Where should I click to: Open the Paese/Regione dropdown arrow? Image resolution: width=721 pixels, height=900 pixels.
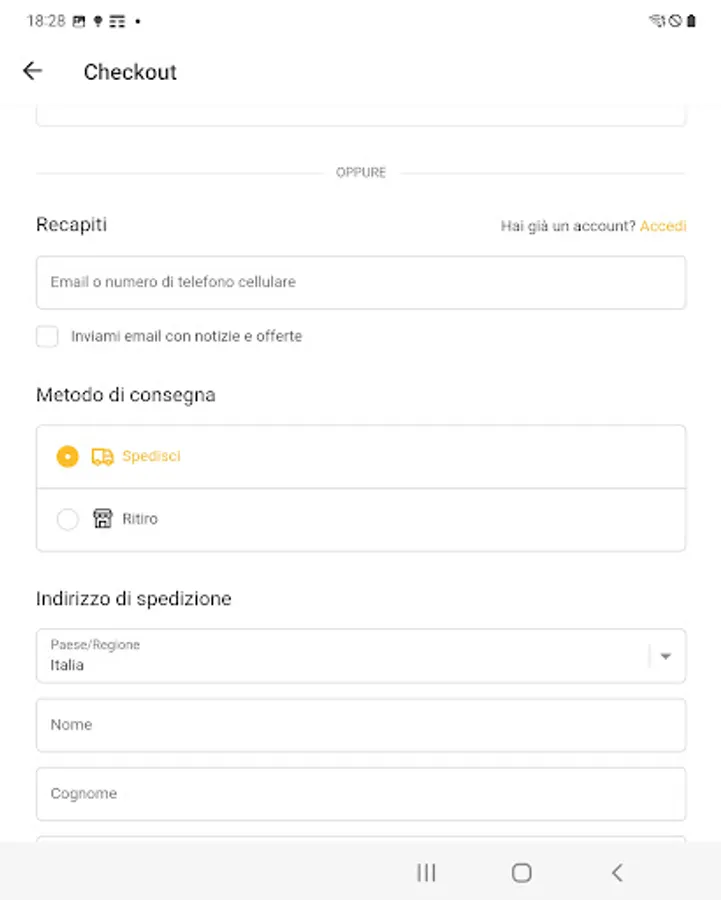coord(666,656)
